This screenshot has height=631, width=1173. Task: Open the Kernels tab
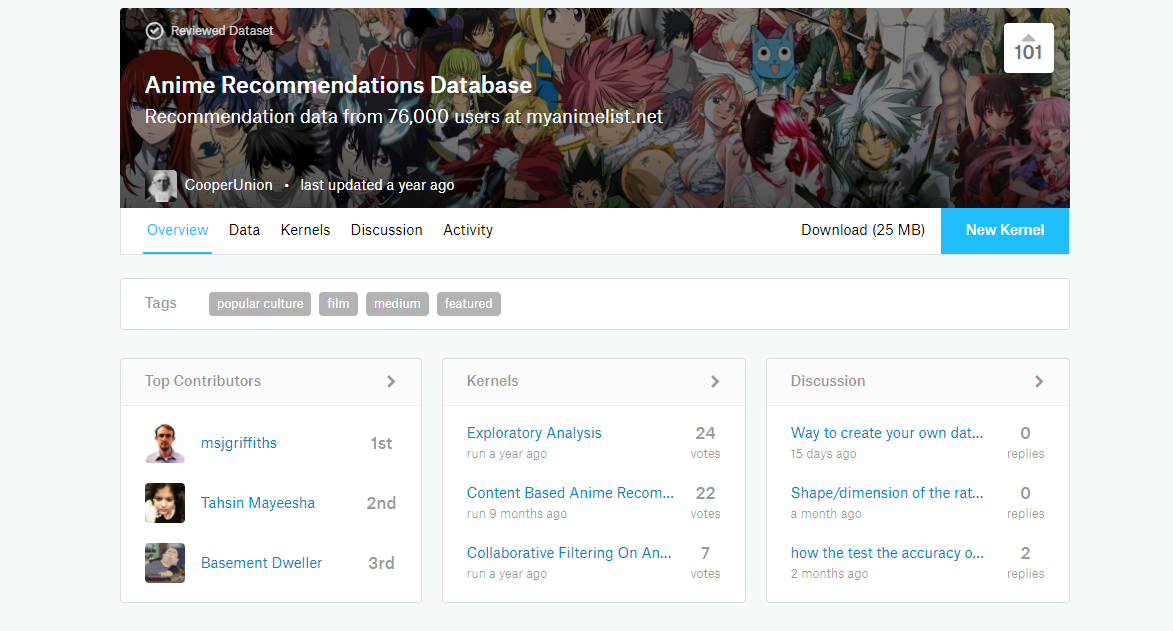click(305, 230)
